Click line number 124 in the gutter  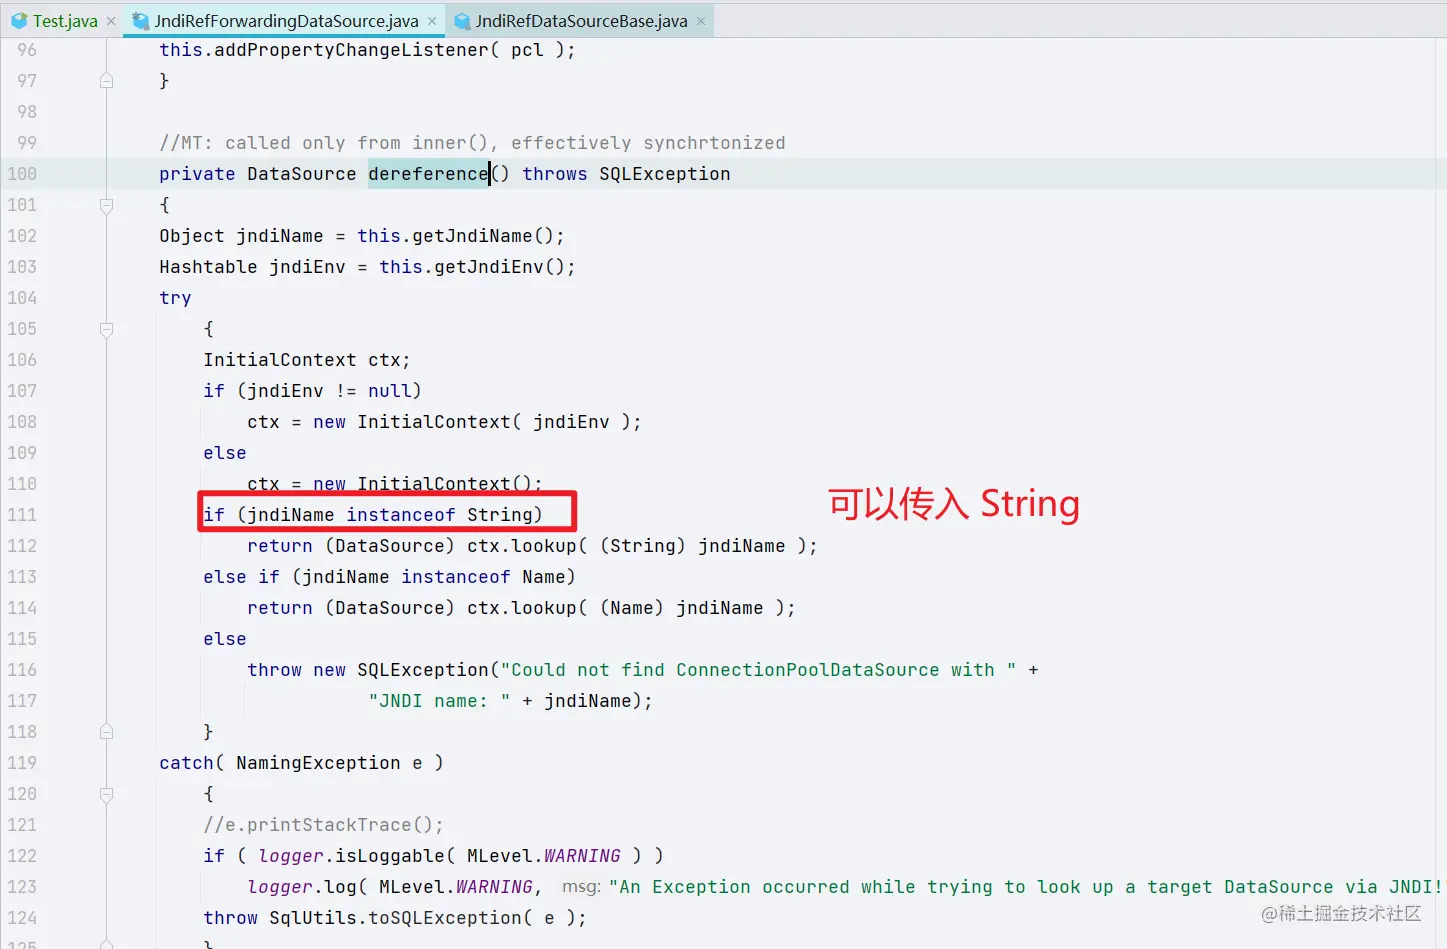22,918
